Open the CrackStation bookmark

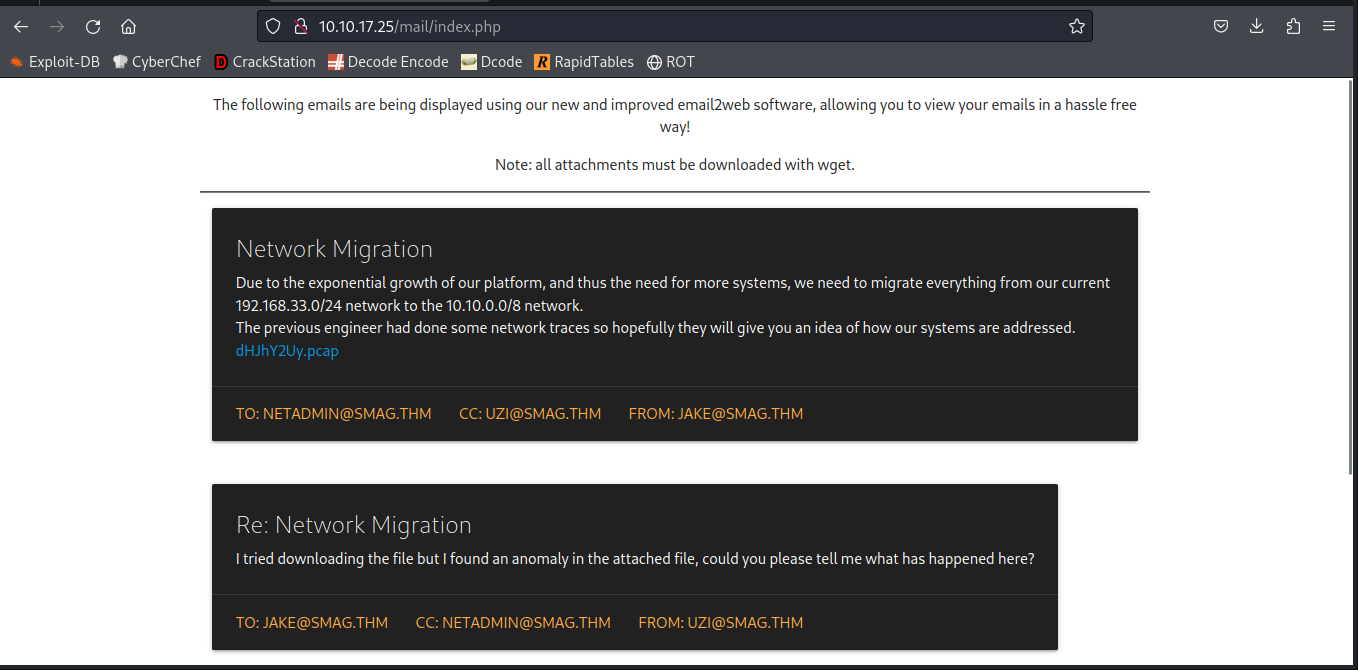[x=265, y=62]
